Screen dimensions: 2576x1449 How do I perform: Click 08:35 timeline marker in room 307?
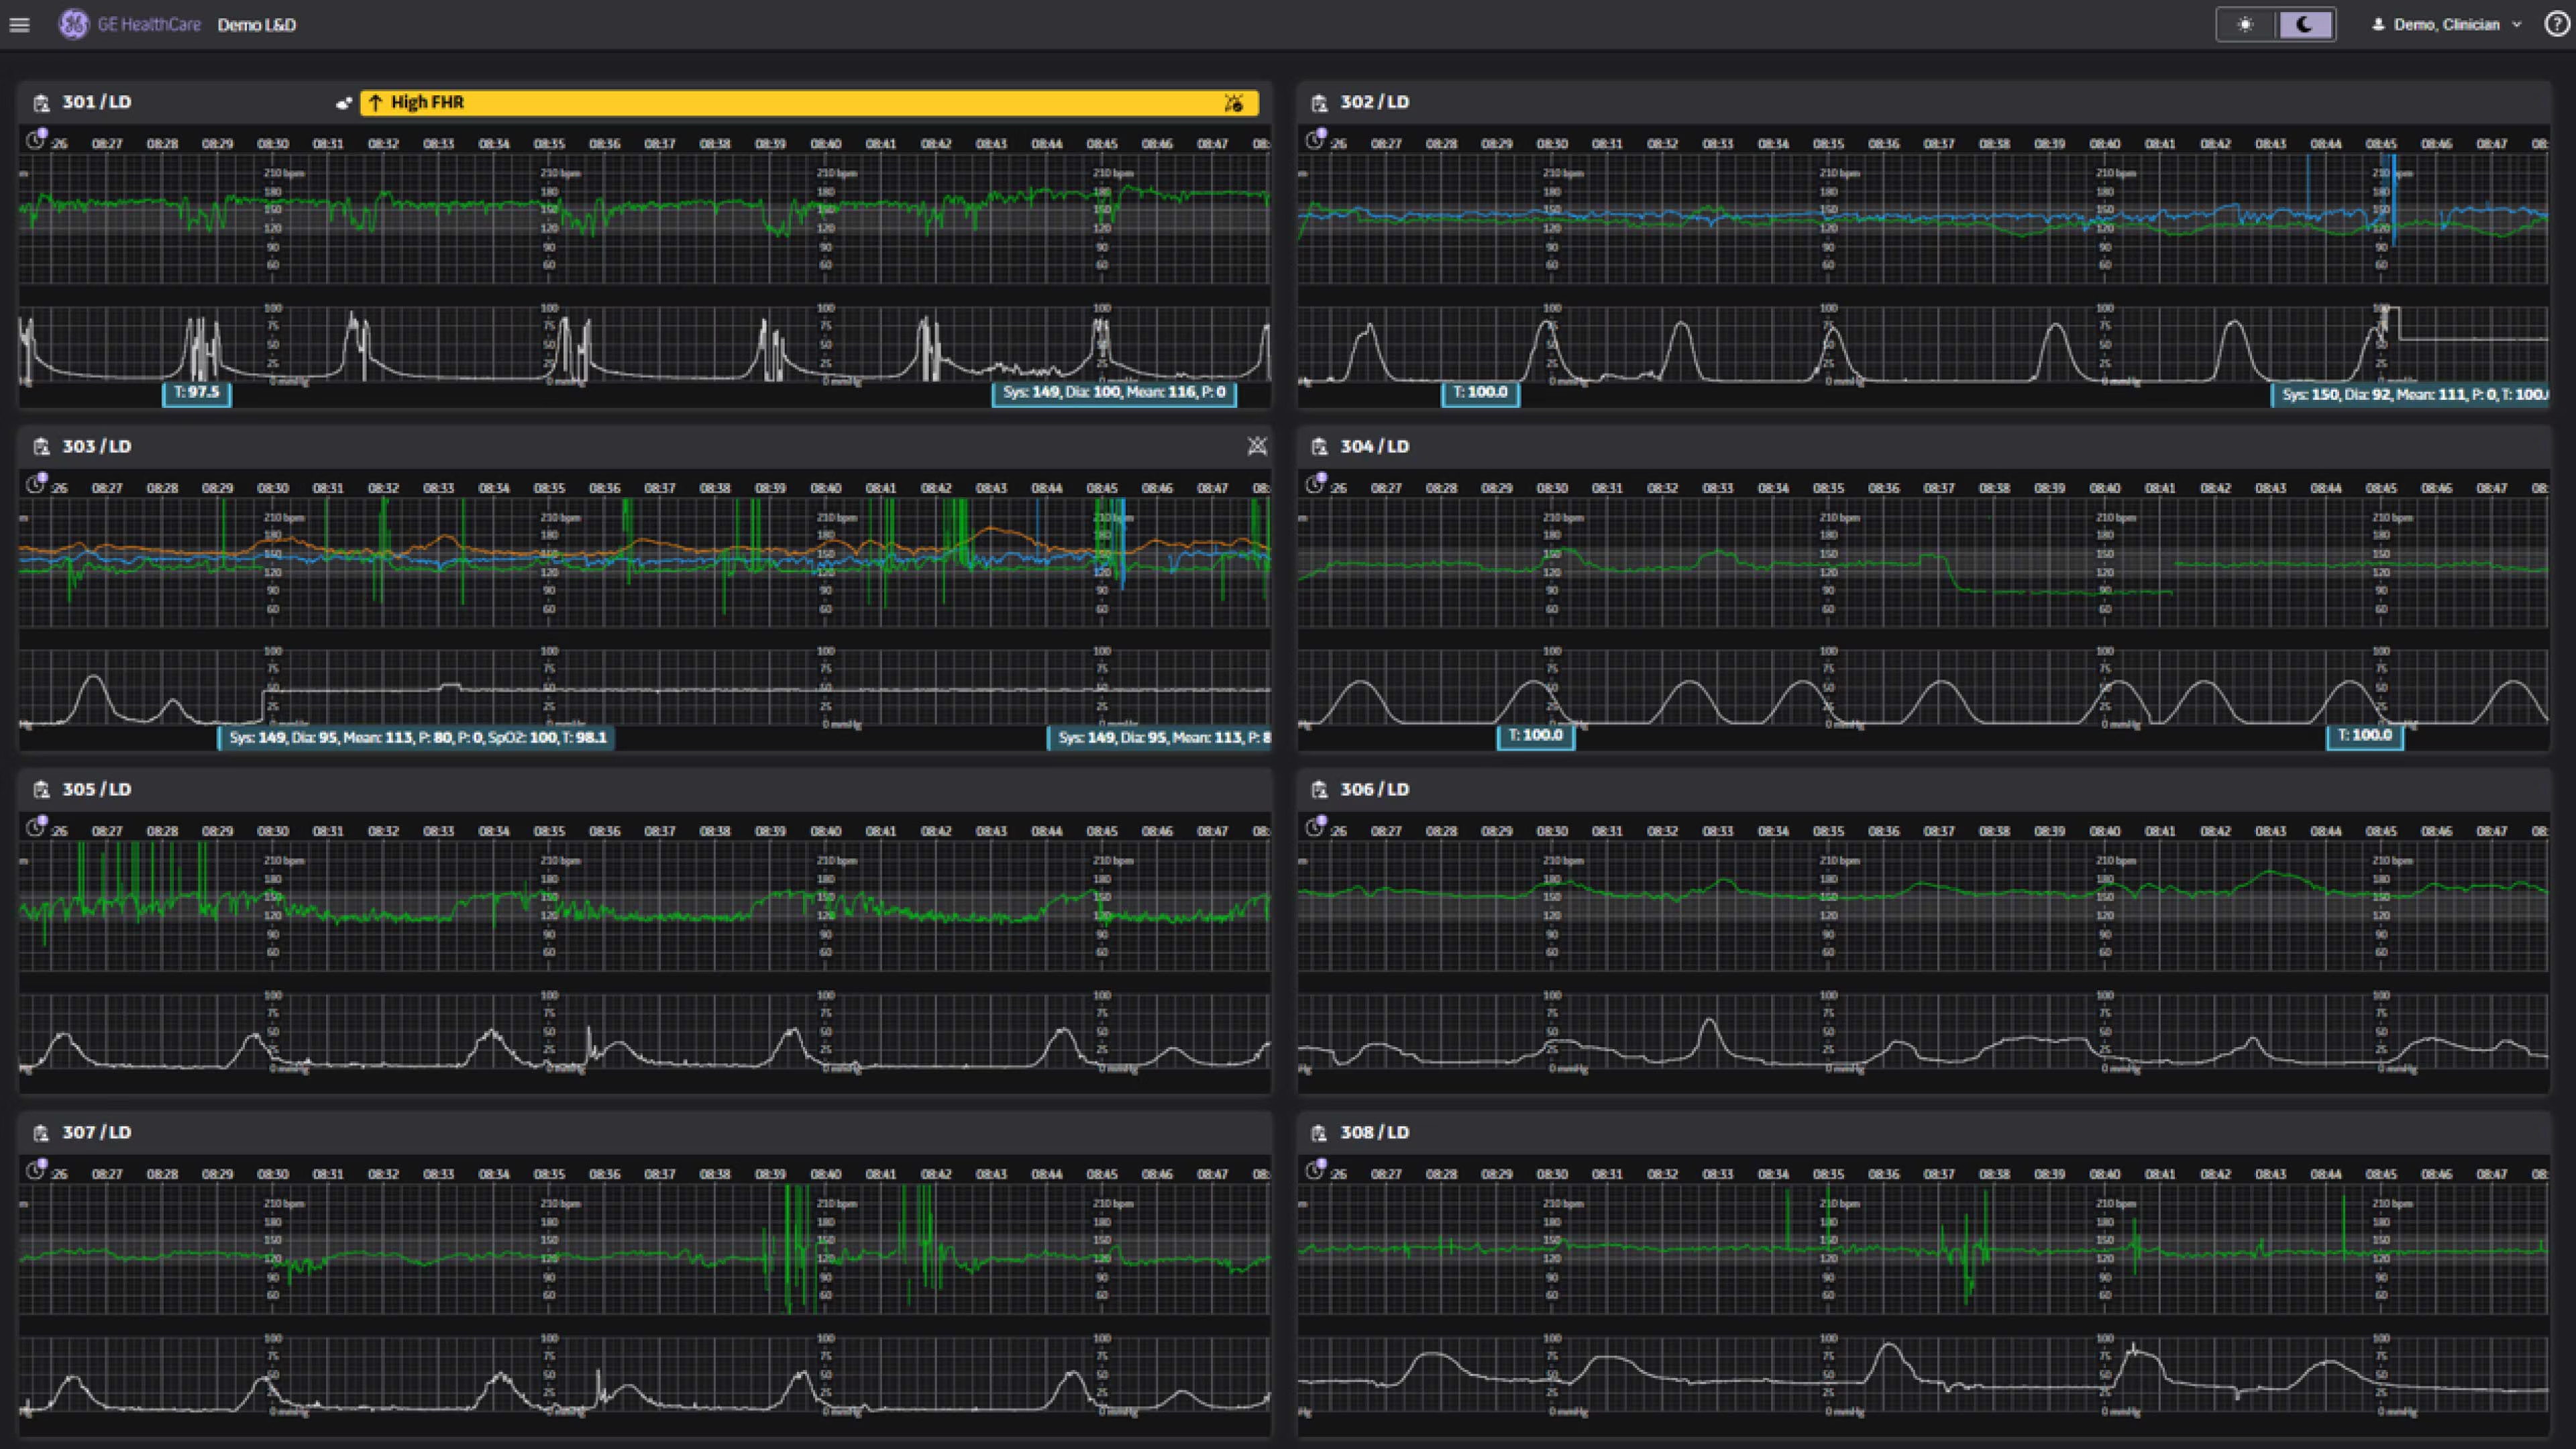point(549,1174)
